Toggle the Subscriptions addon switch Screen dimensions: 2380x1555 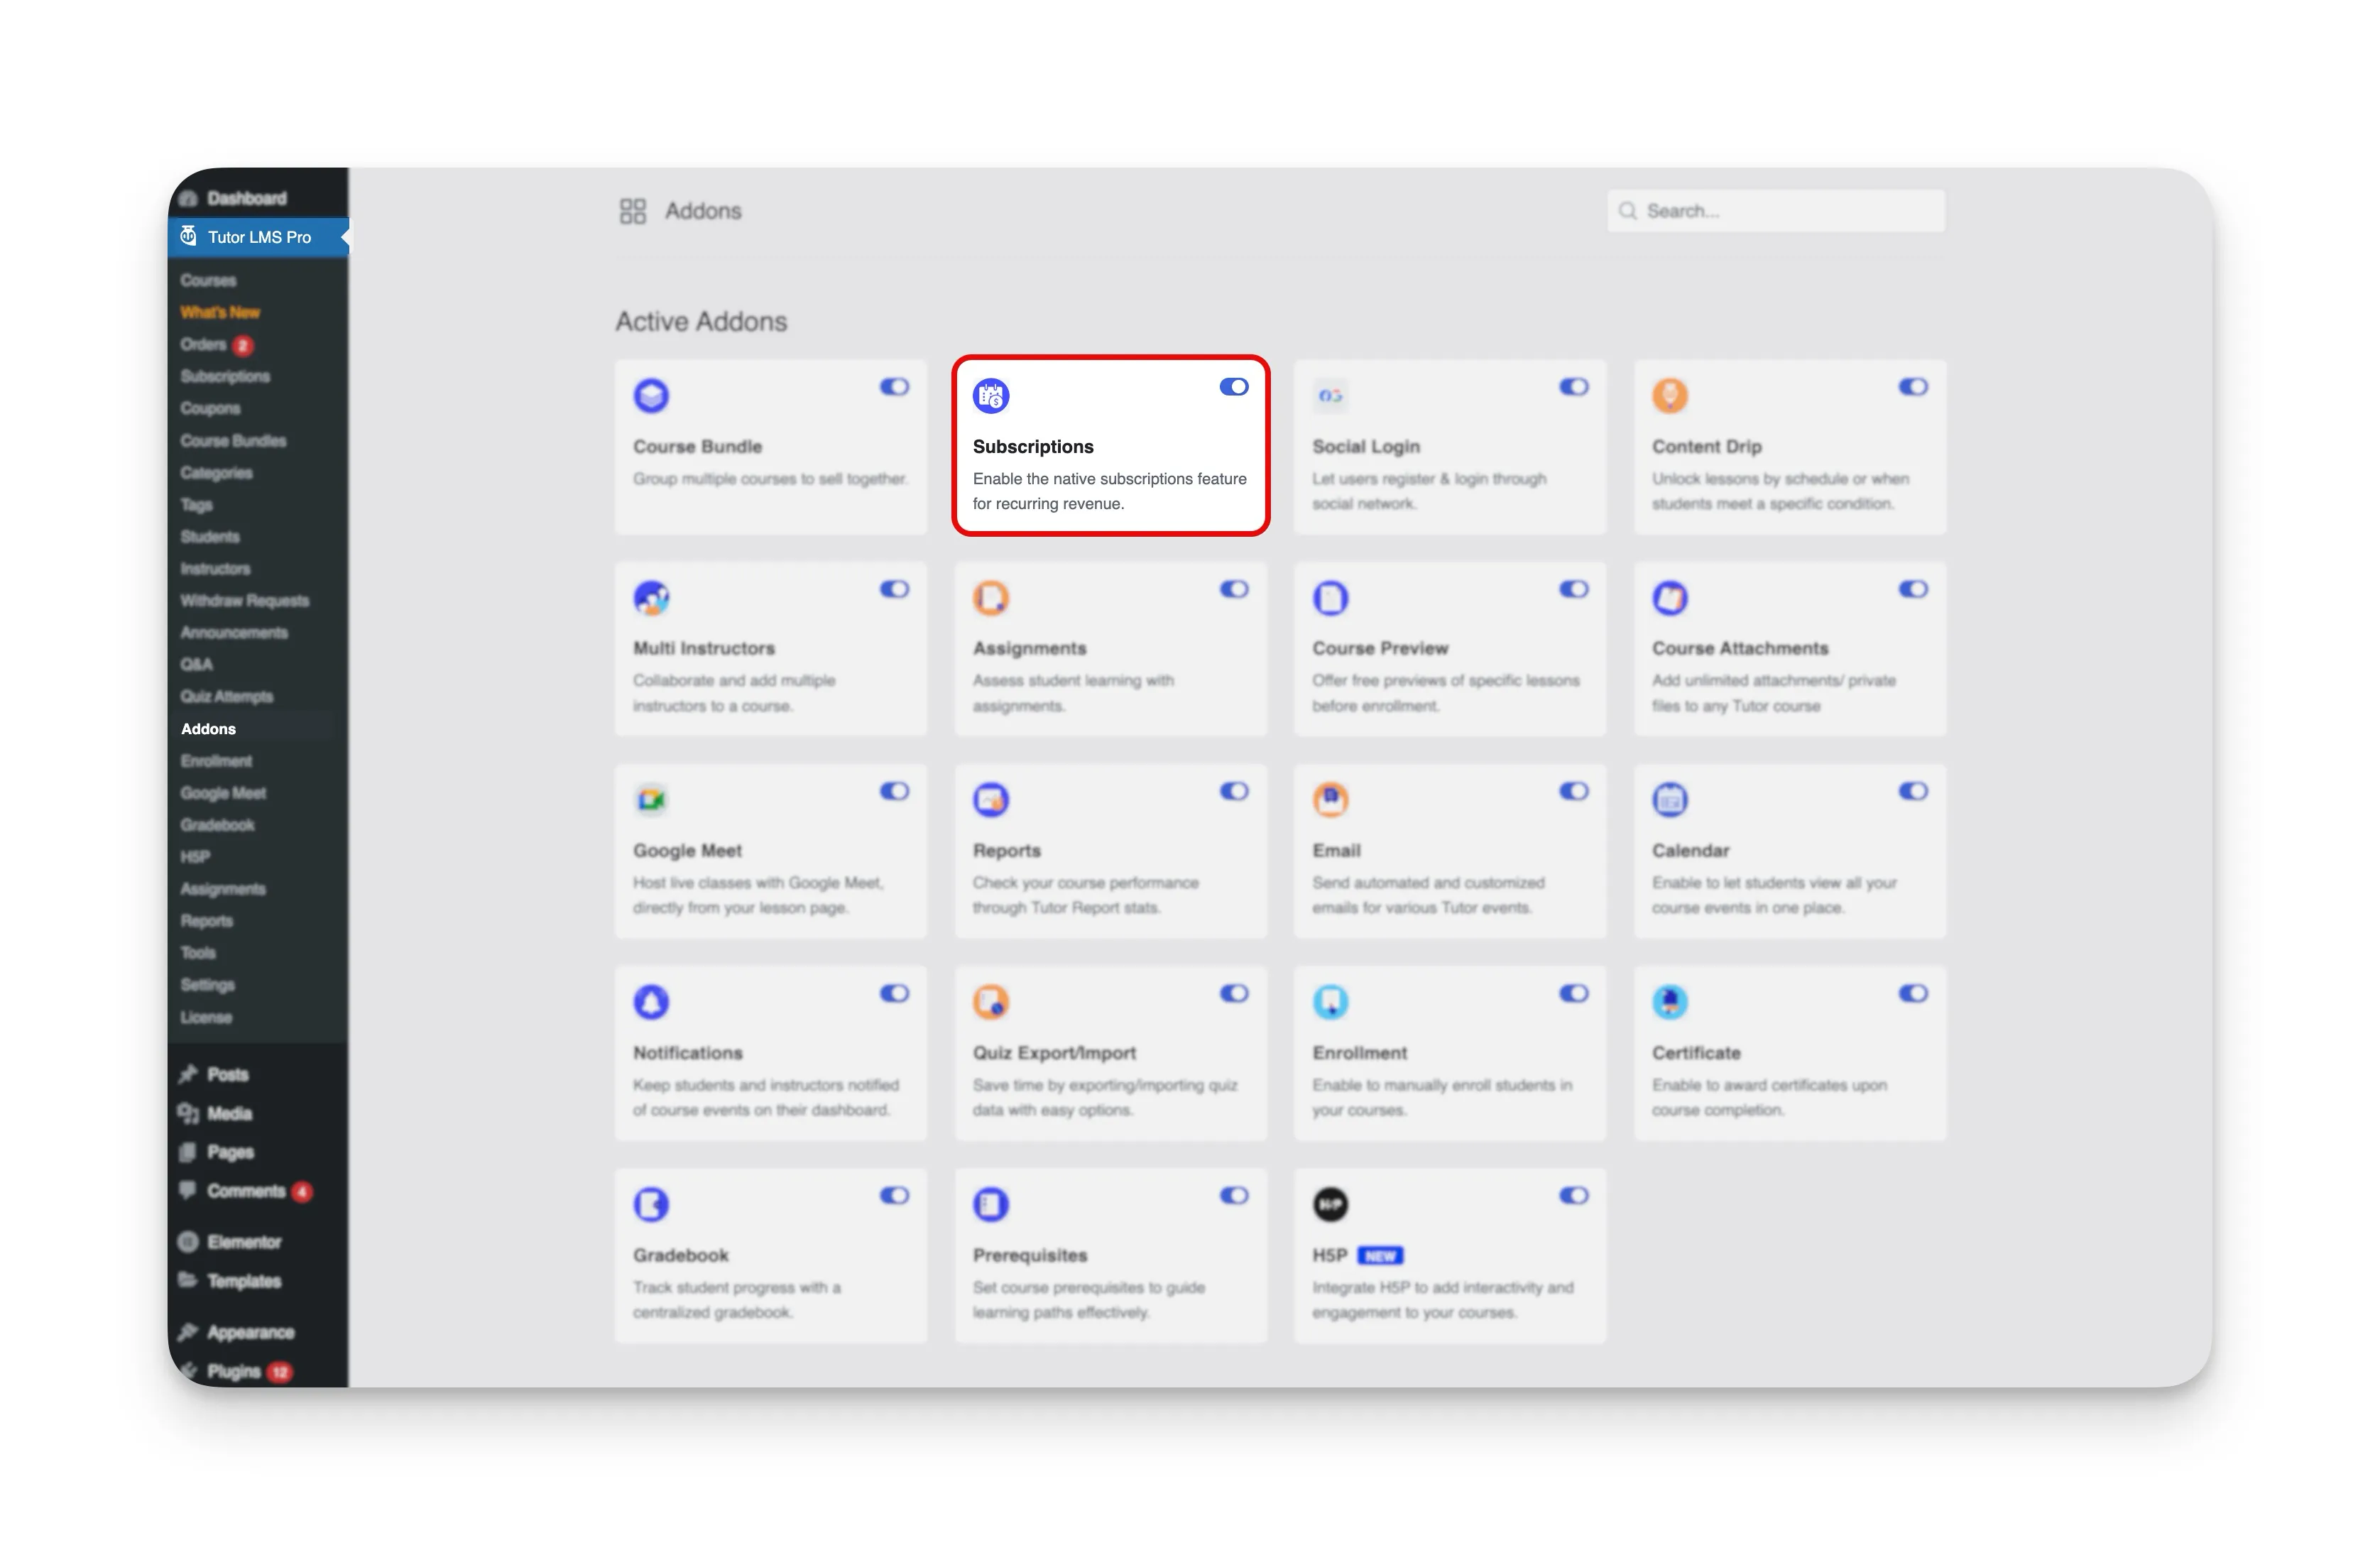[1233, 387]
